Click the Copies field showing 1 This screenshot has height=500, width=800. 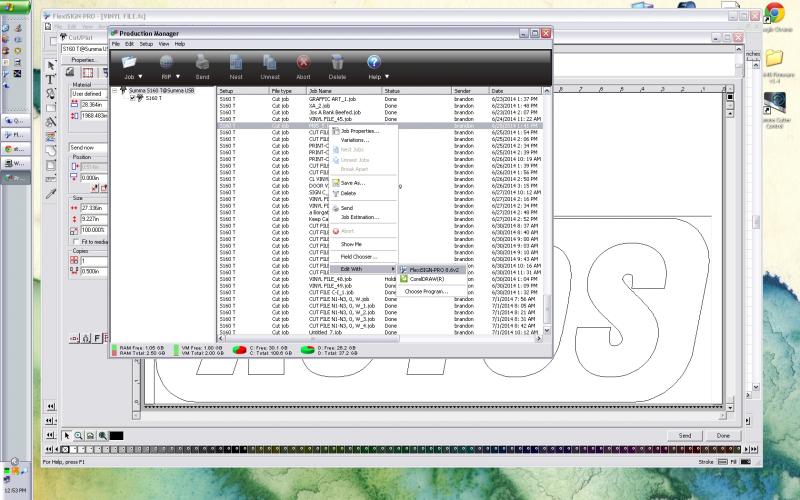[94, 261]
